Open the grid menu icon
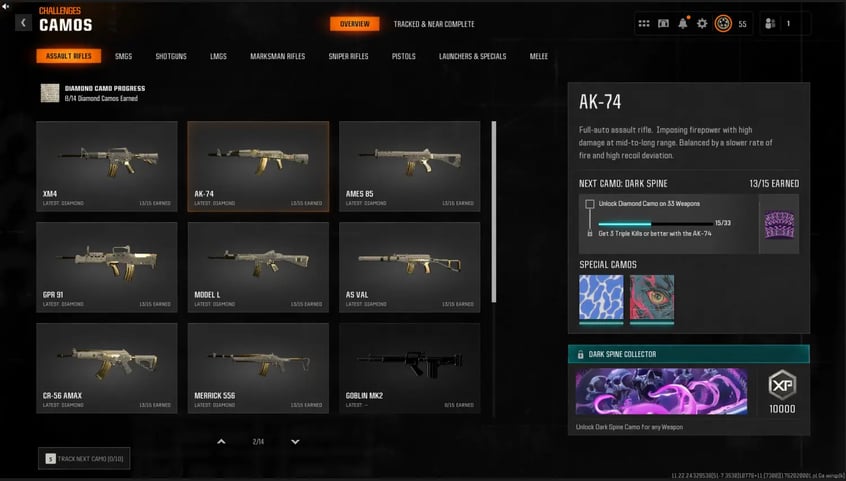 coord(644,24)
